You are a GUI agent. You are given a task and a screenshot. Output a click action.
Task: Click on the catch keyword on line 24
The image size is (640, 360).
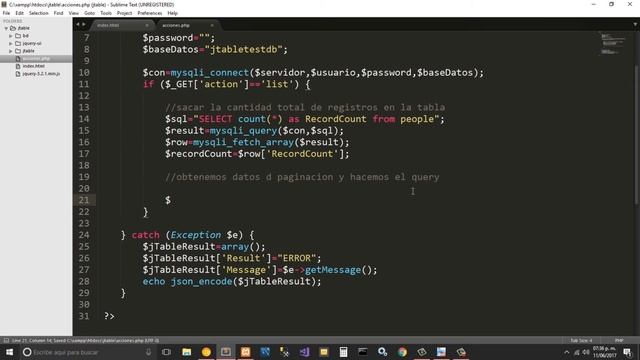(145, 235)
